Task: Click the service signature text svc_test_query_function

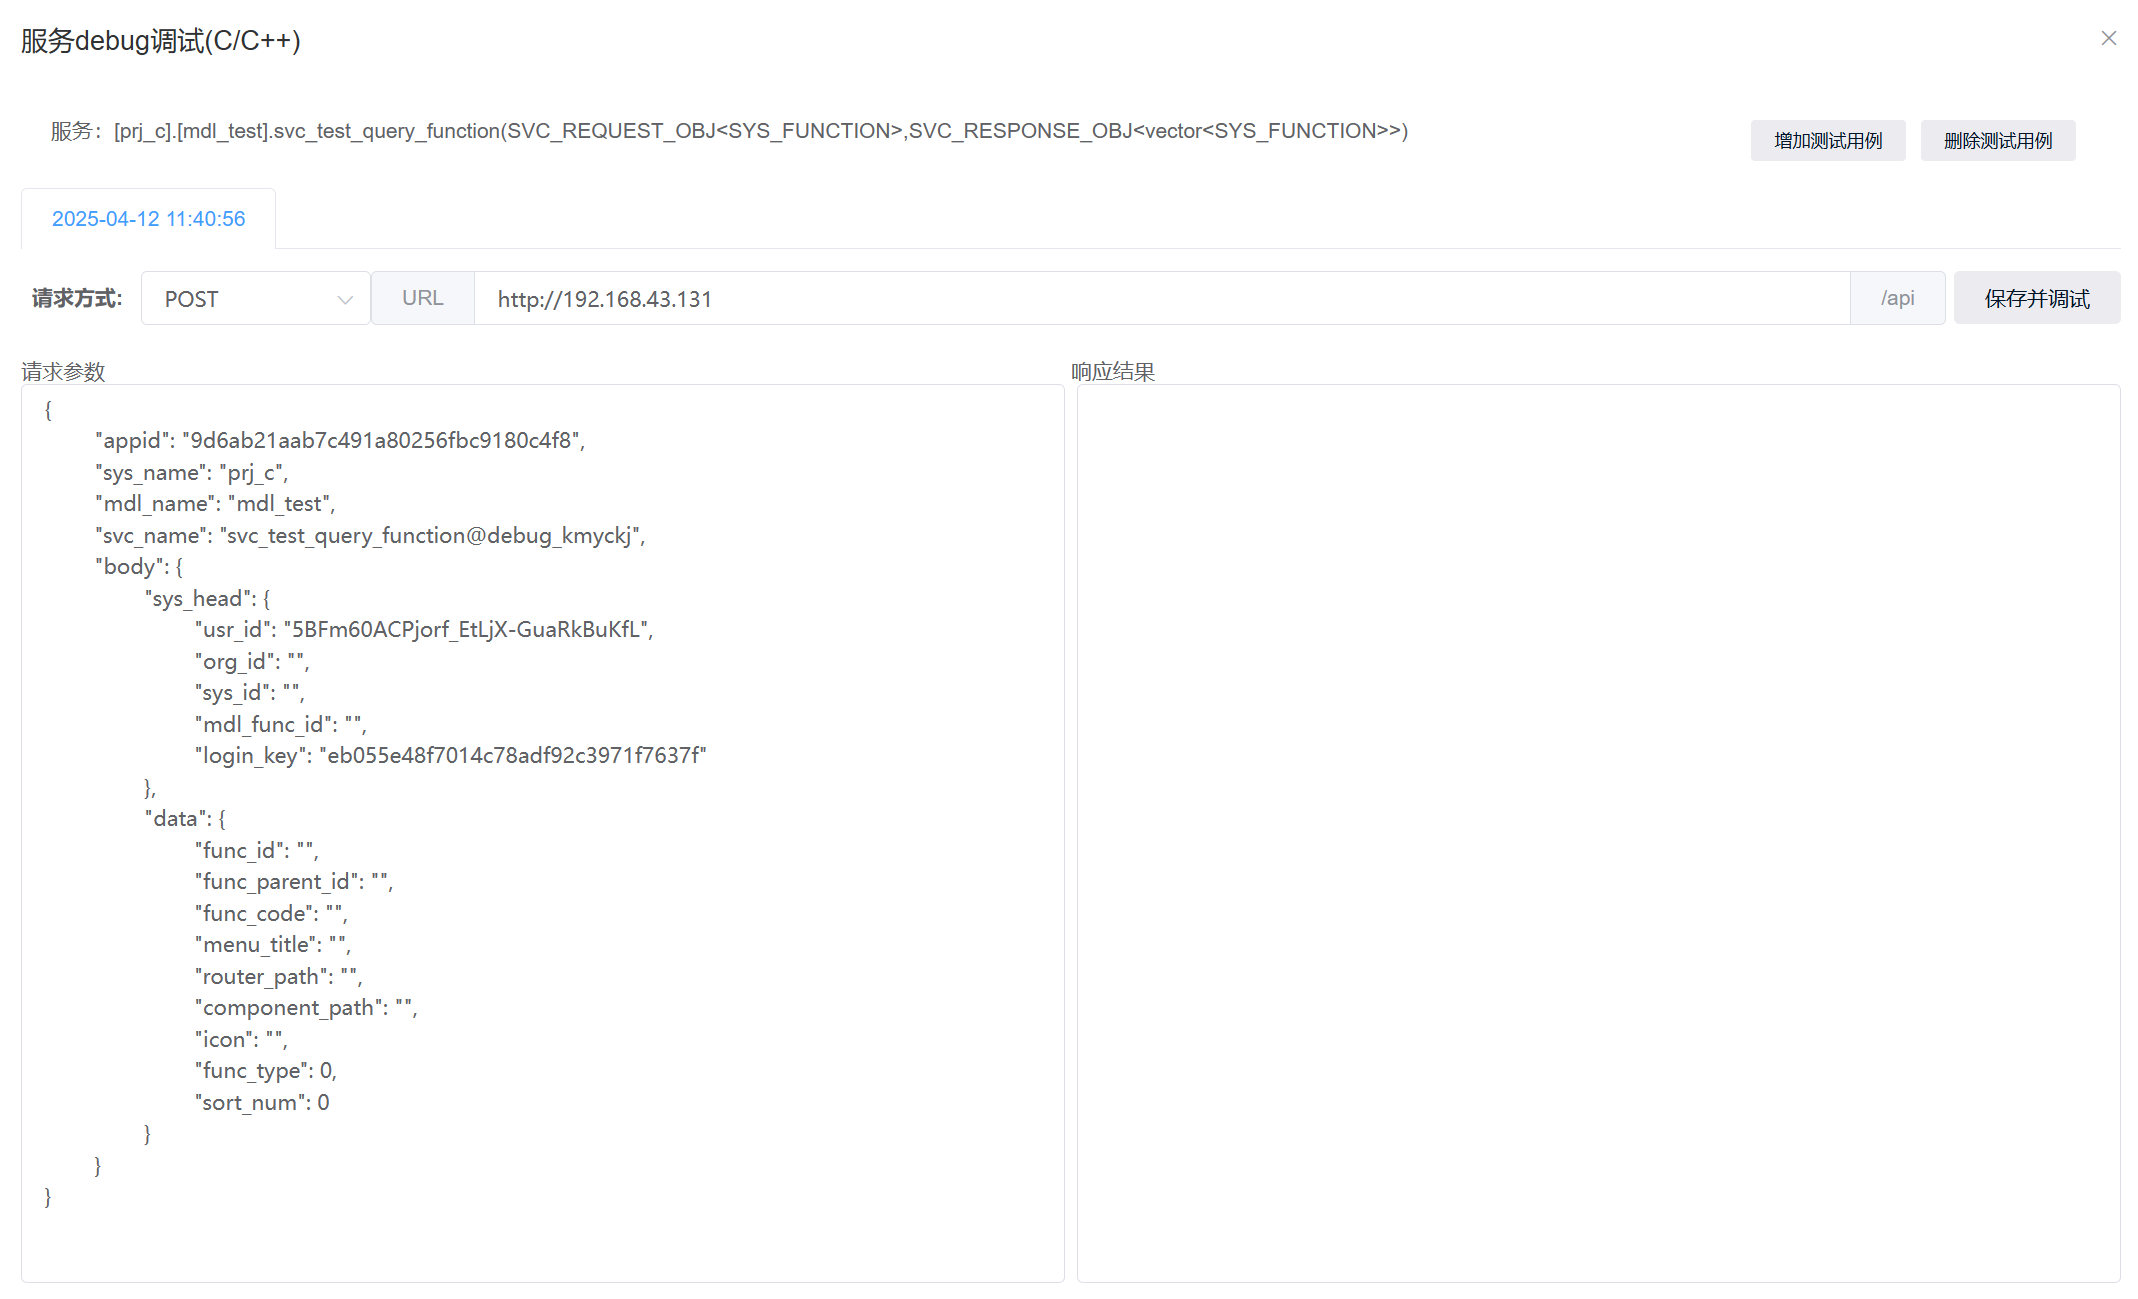Action: click(x=387, y=131)
